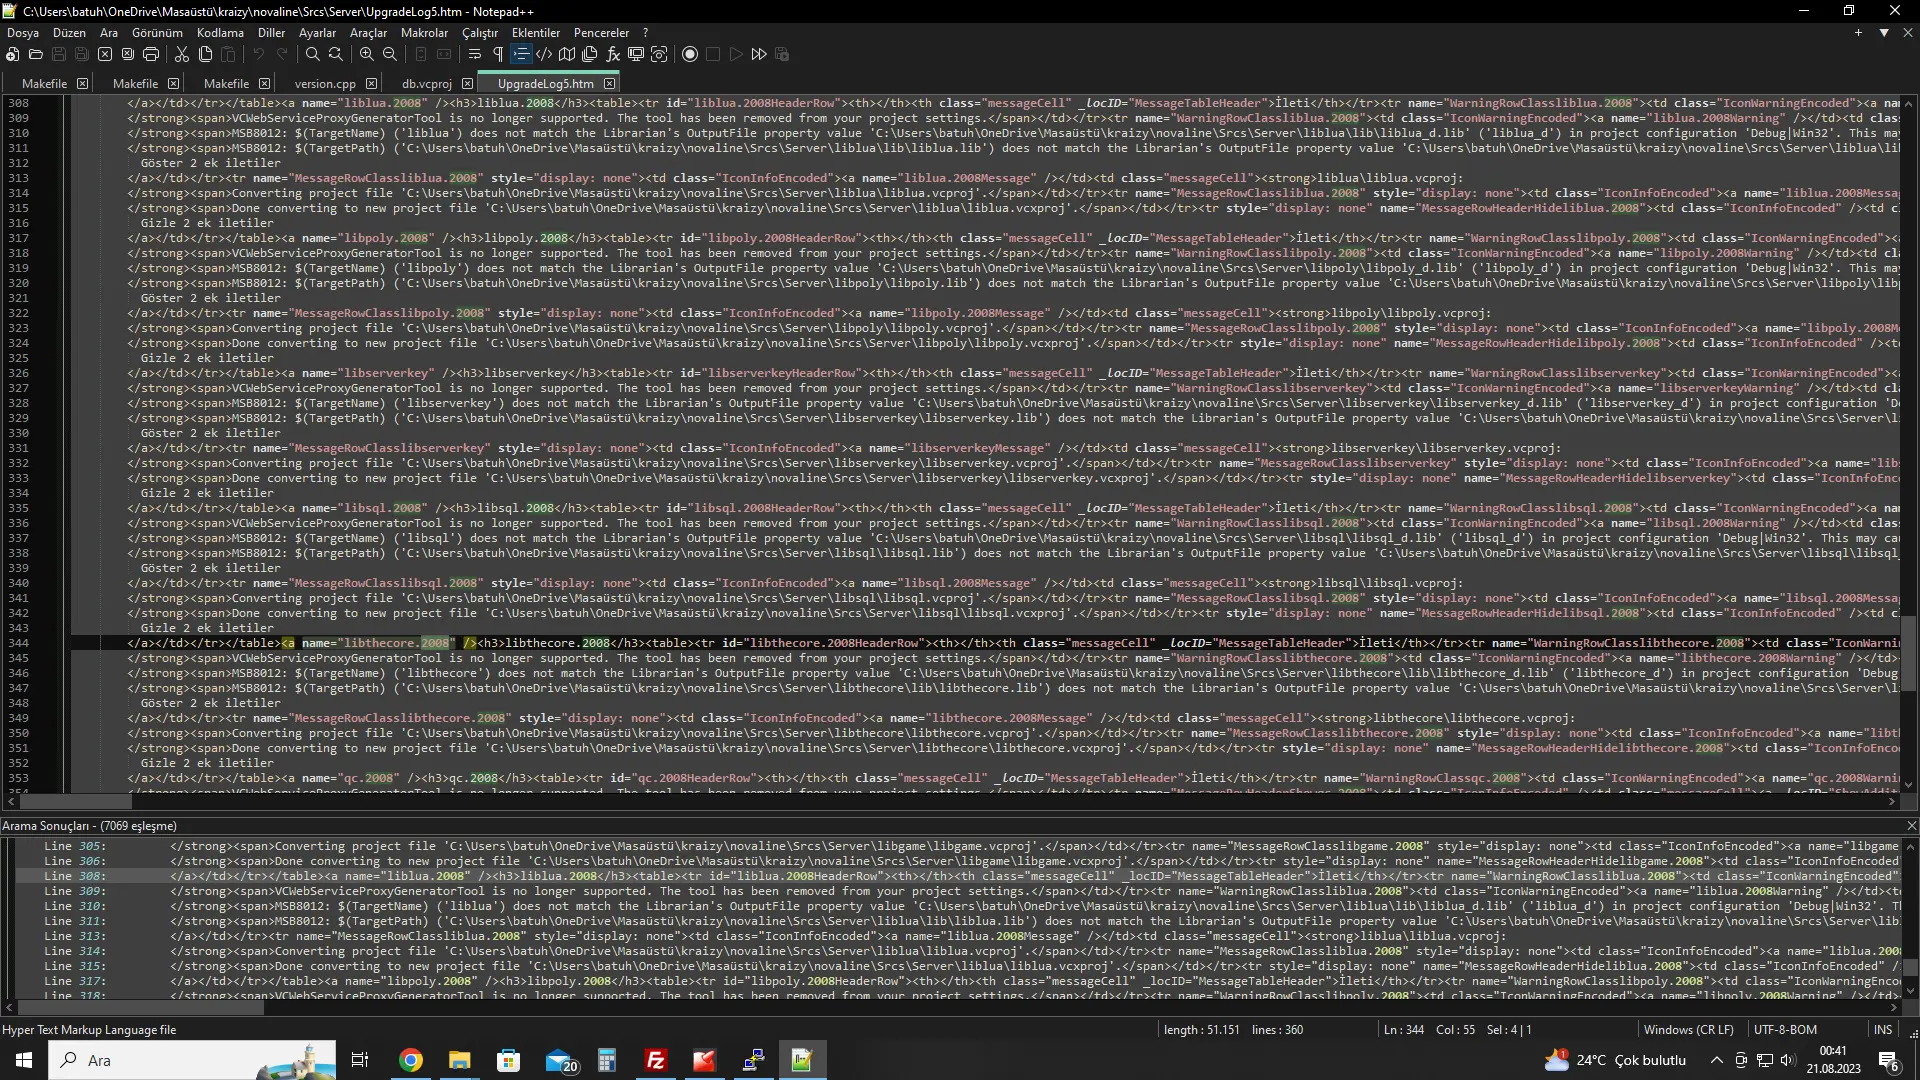Print the document using the printer icon
Screen dimensions: 1920x1080
coord(151,54)
